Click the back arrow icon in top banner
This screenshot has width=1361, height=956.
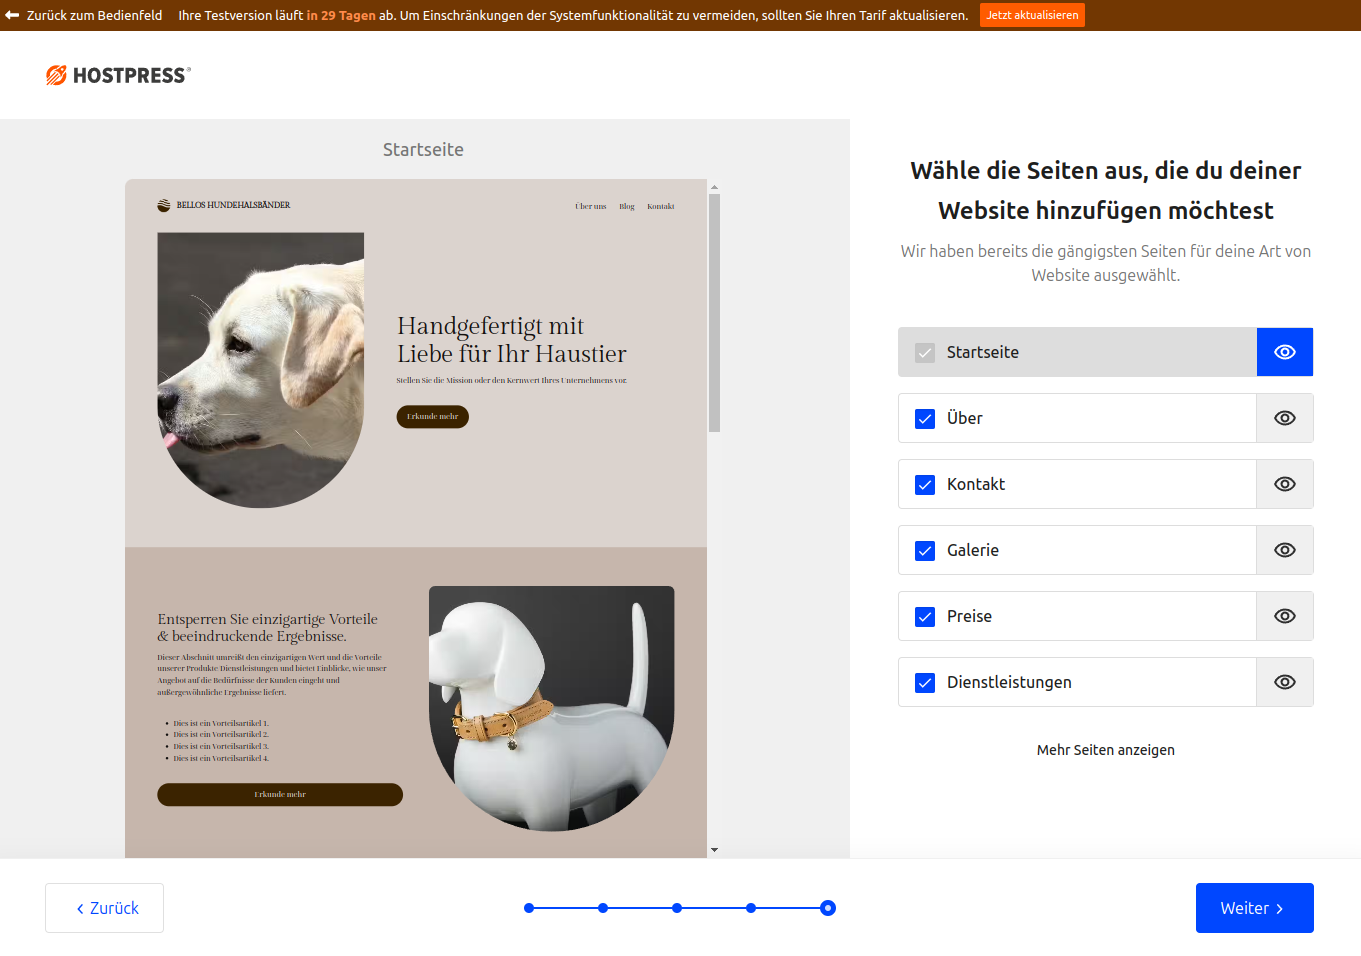coord(12,15)
